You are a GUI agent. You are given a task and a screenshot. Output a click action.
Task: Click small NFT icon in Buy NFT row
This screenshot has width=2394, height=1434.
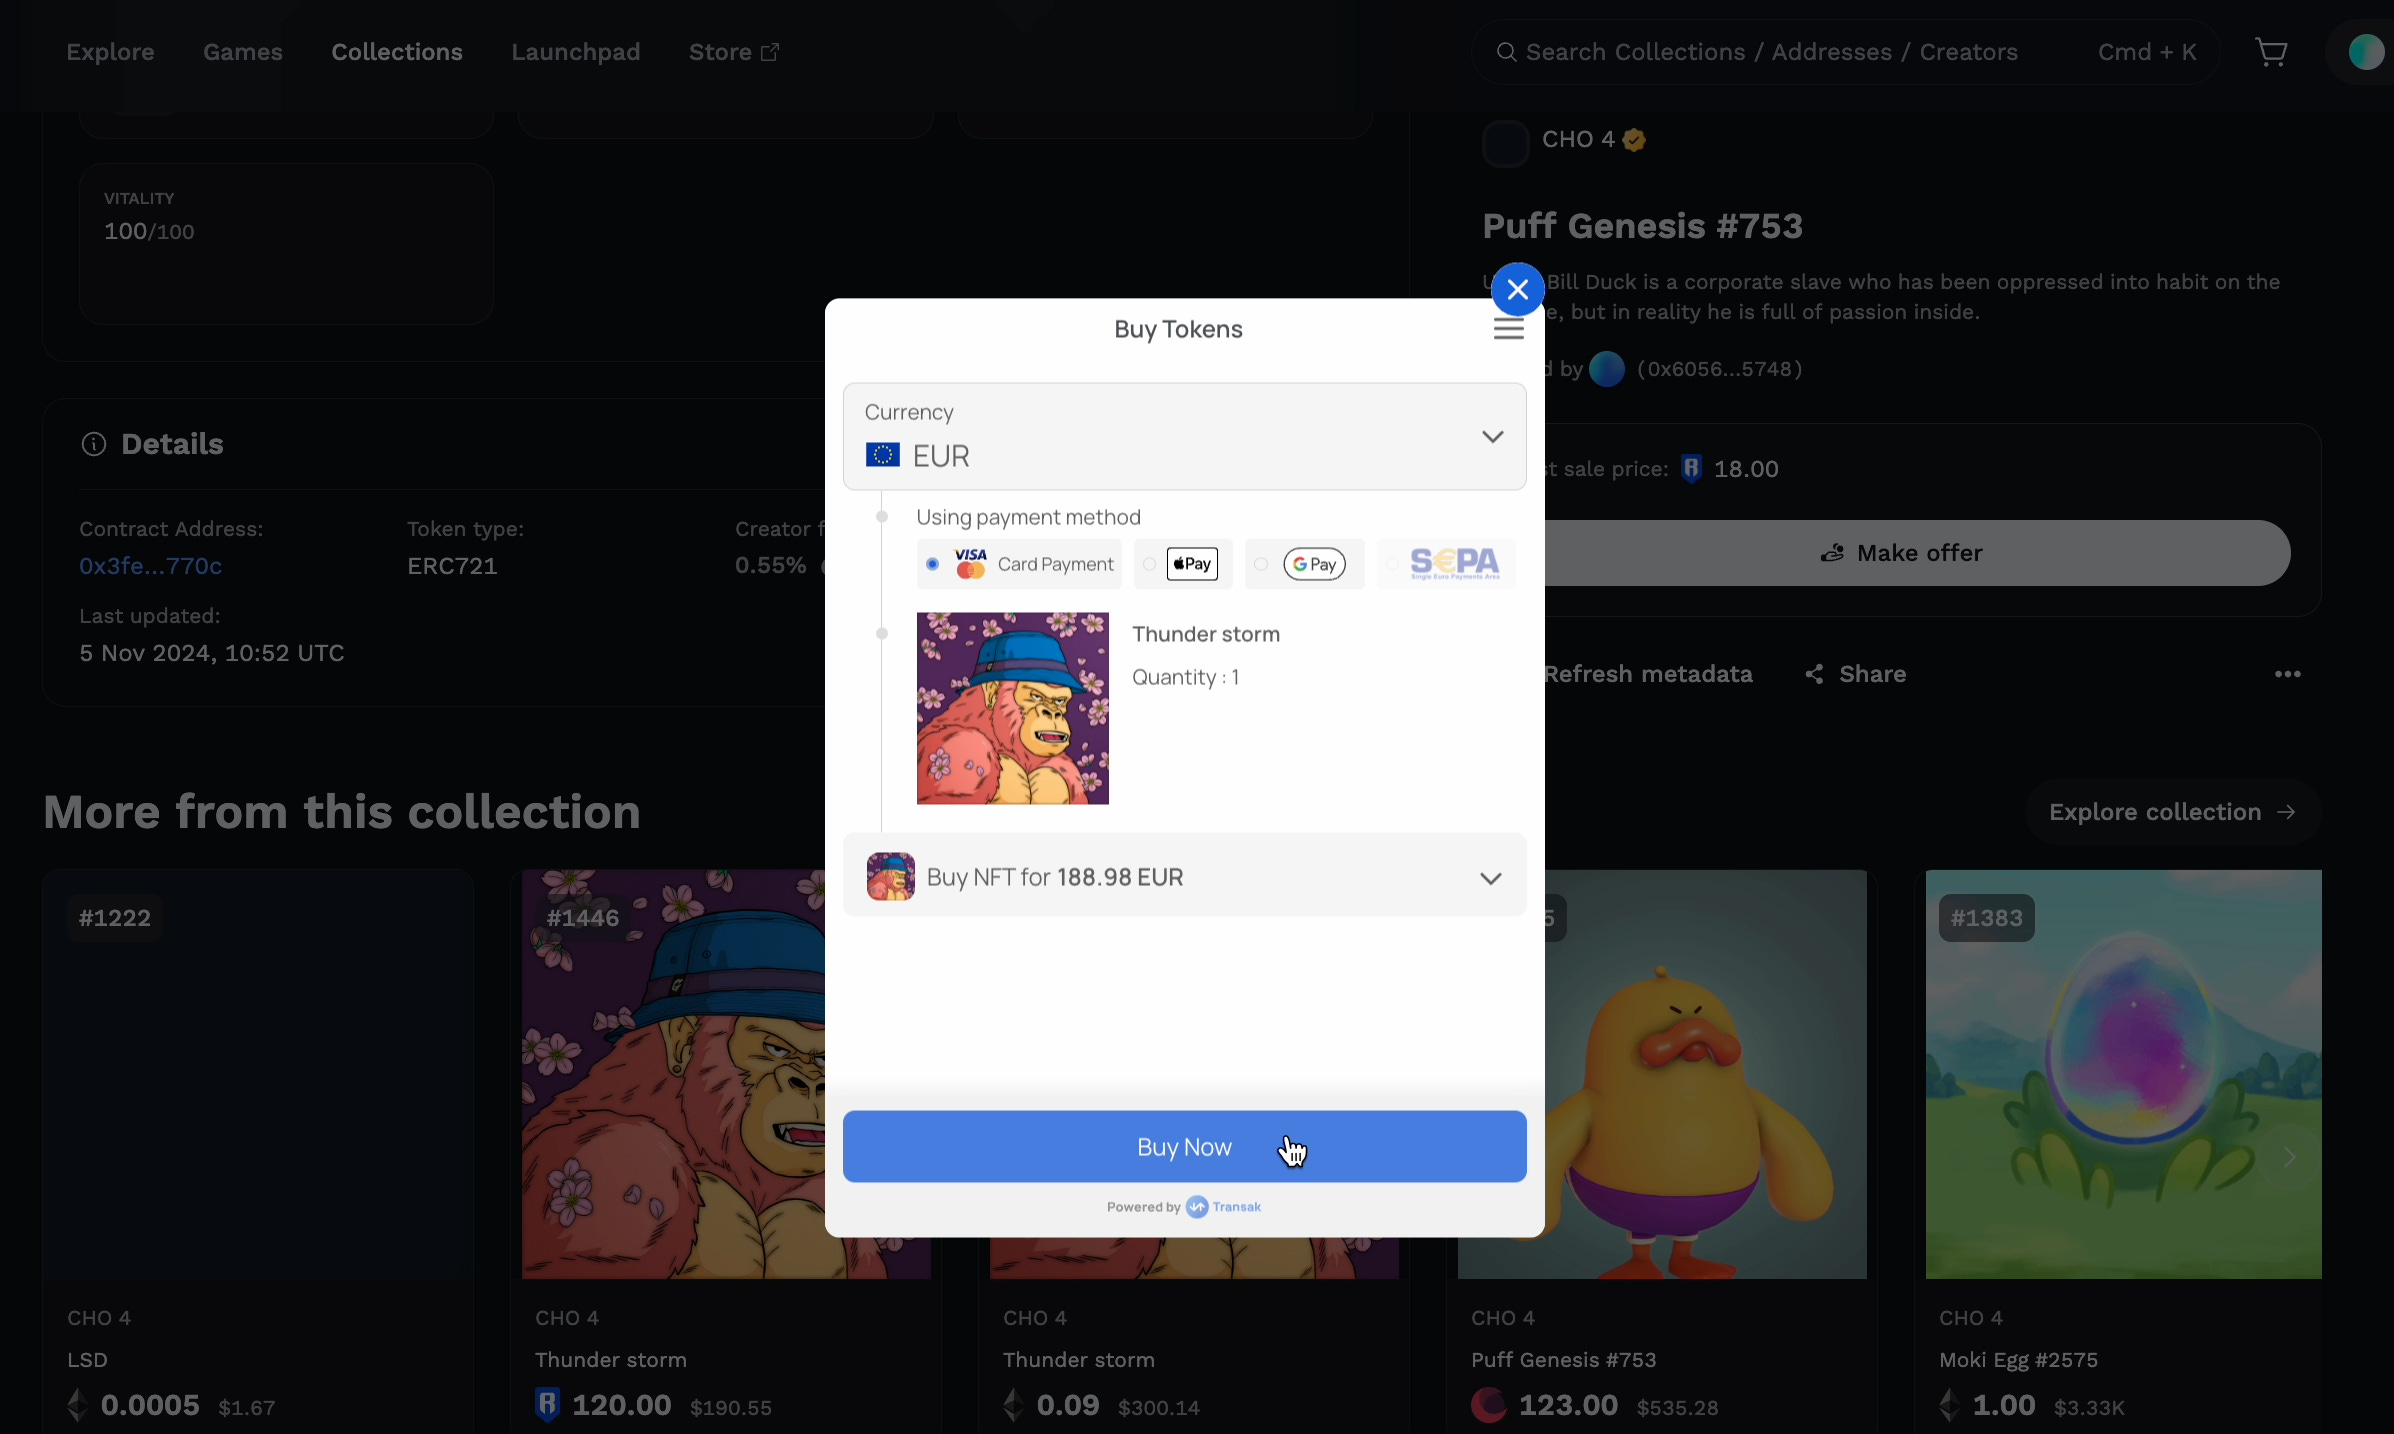coord(890,876)
